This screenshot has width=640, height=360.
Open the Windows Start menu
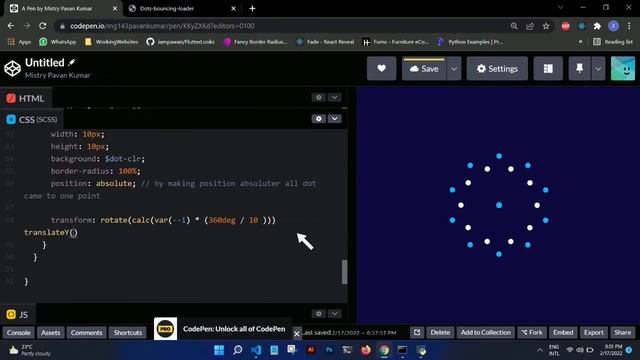pos(219,350)
